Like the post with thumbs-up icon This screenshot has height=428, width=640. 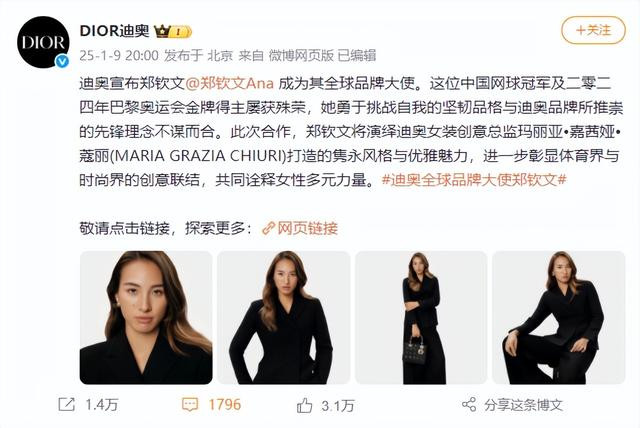pyautogui.click(x=304, y=405)
